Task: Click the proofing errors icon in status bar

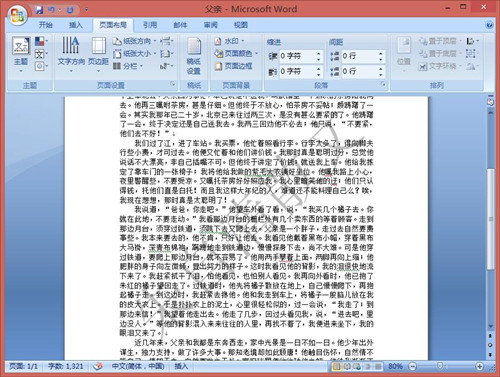Action: (98, 366)
